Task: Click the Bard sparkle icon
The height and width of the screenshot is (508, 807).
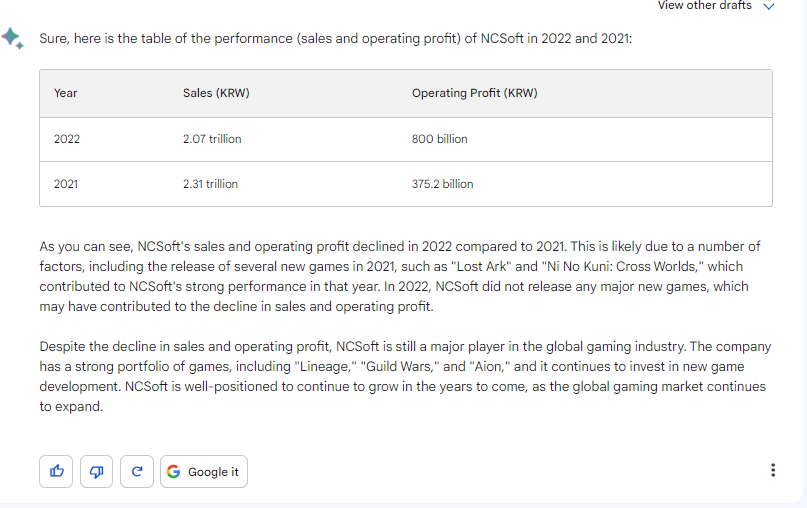Action: click(x=12, y=38)
